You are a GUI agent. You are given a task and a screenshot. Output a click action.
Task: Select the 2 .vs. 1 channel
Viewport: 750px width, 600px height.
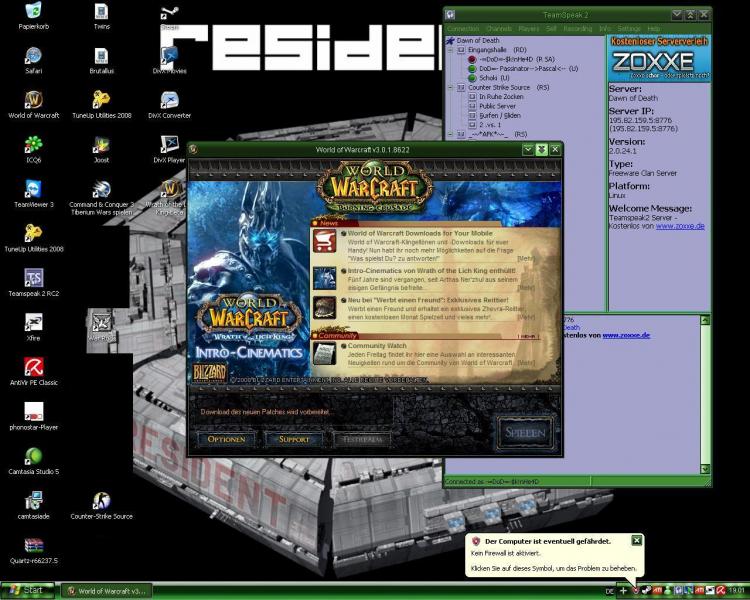[490, 124]
